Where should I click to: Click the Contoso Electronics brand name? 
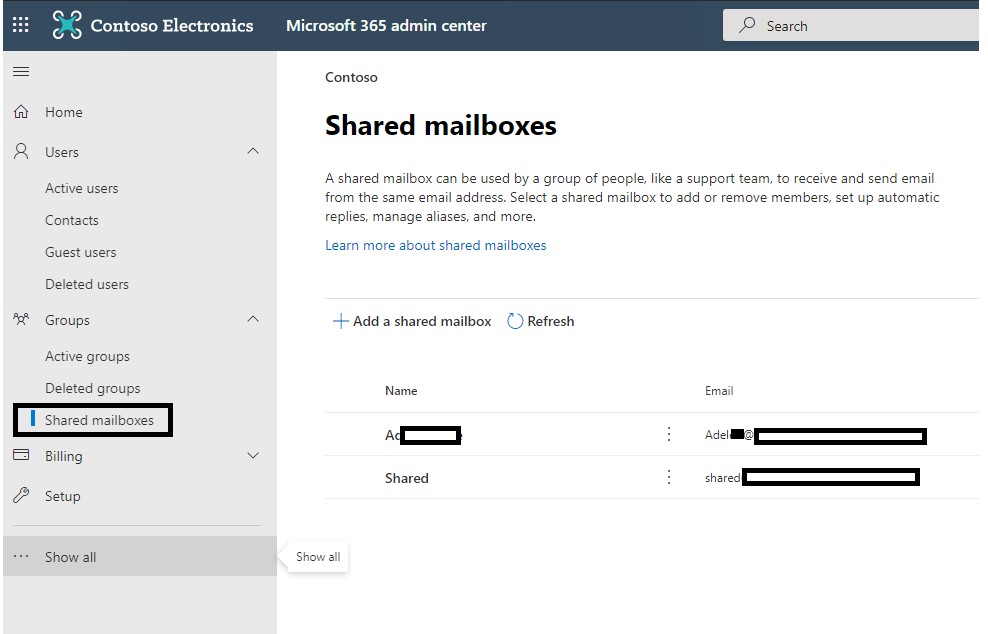point(172,25)
